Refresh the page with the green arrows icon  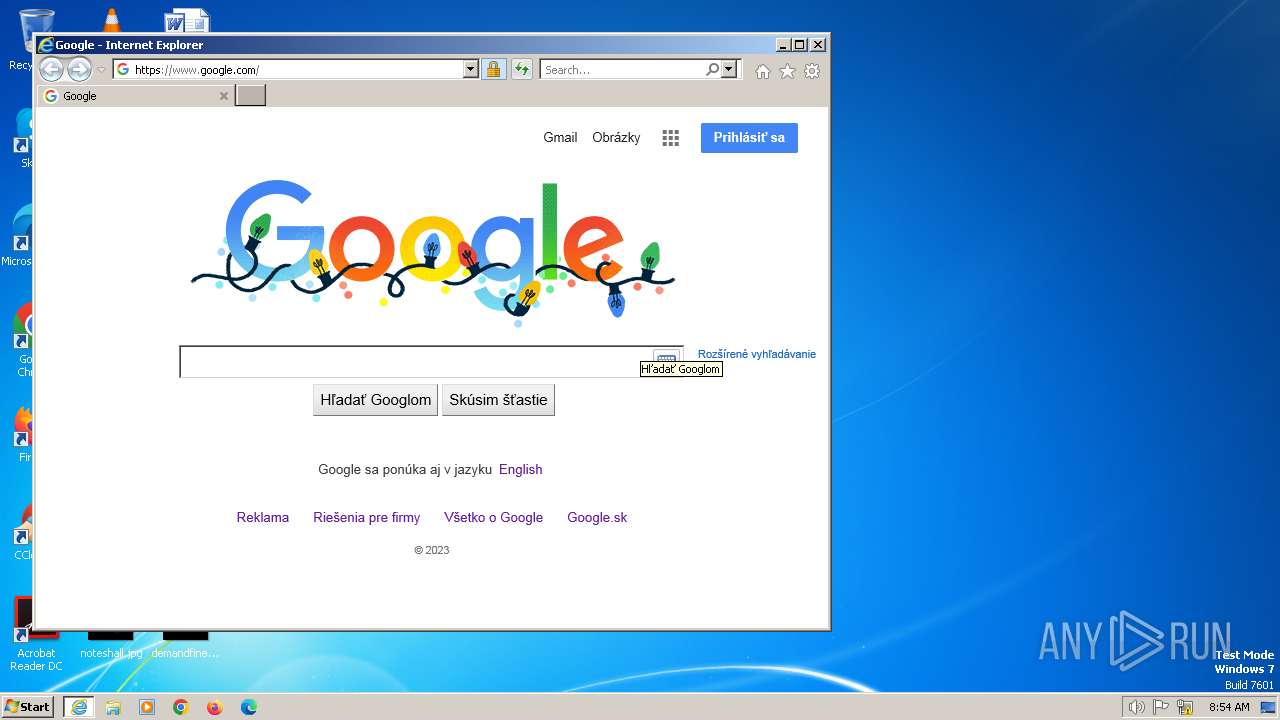pyautogui.click(x=521, y=70)
